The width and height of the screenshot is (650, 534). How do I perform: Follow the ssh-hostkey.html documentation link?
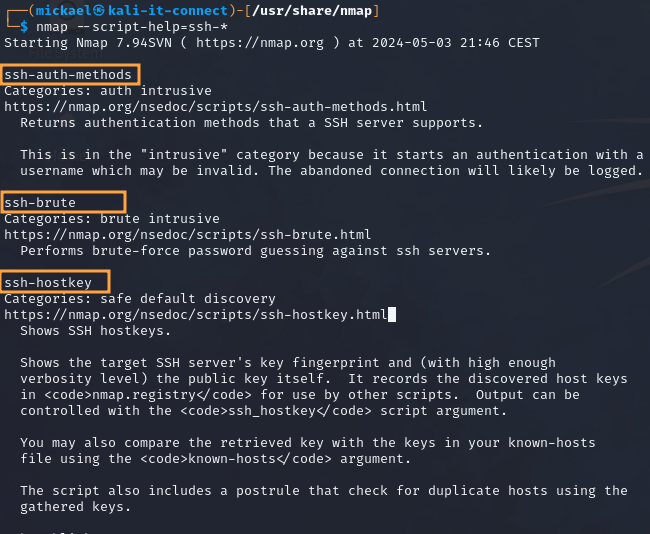(195, 315)
